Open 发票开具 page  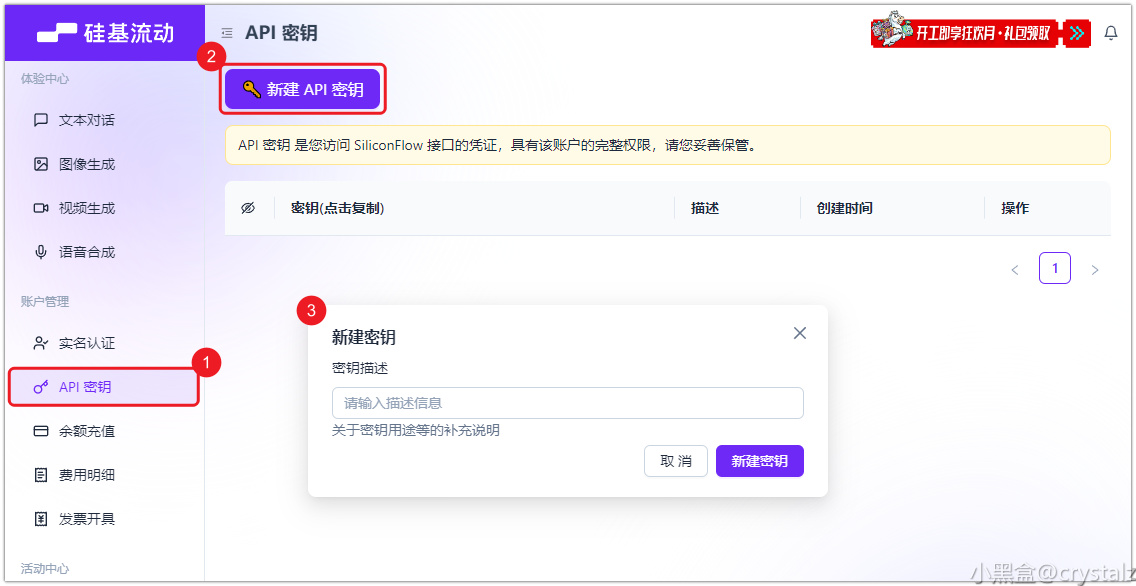tap(86, 519)
